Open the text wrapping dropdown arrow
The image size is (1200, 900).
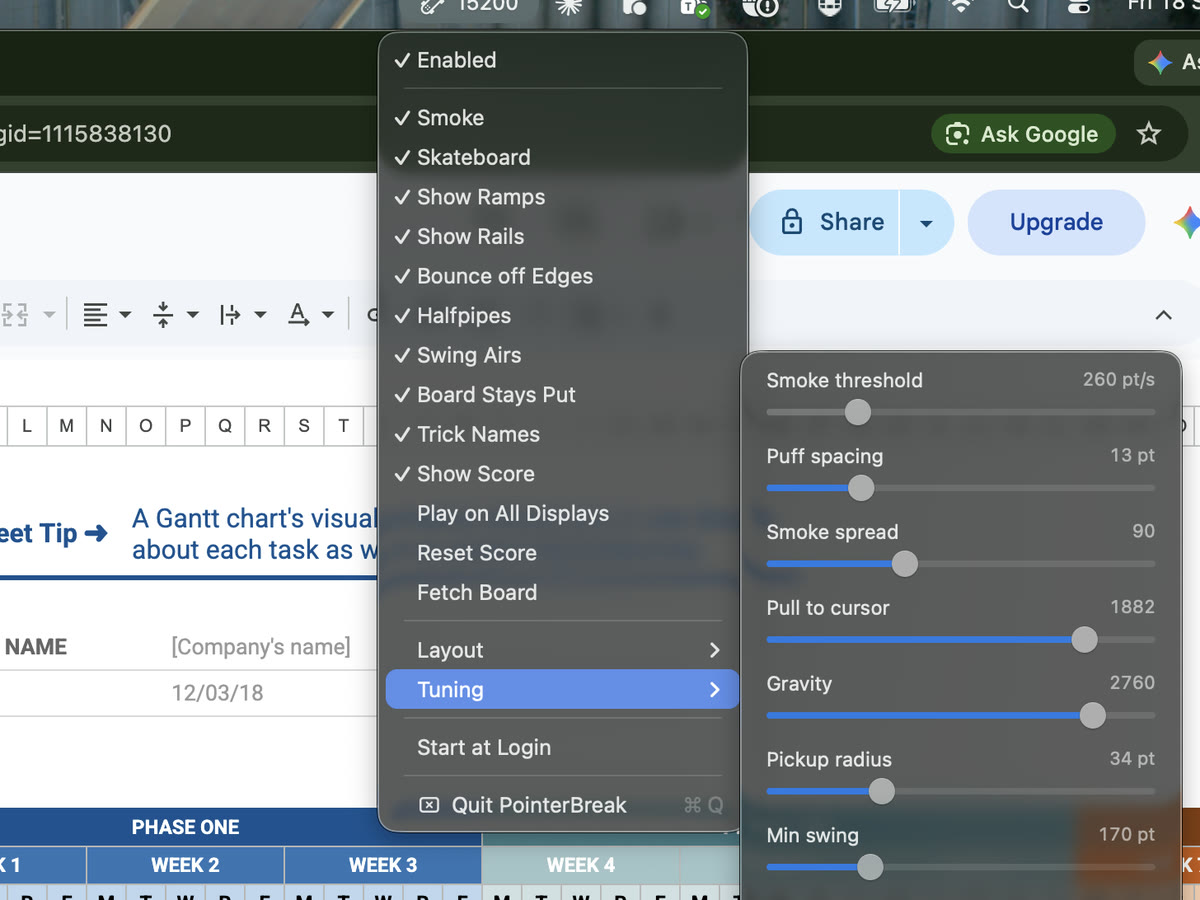[260, 315]
